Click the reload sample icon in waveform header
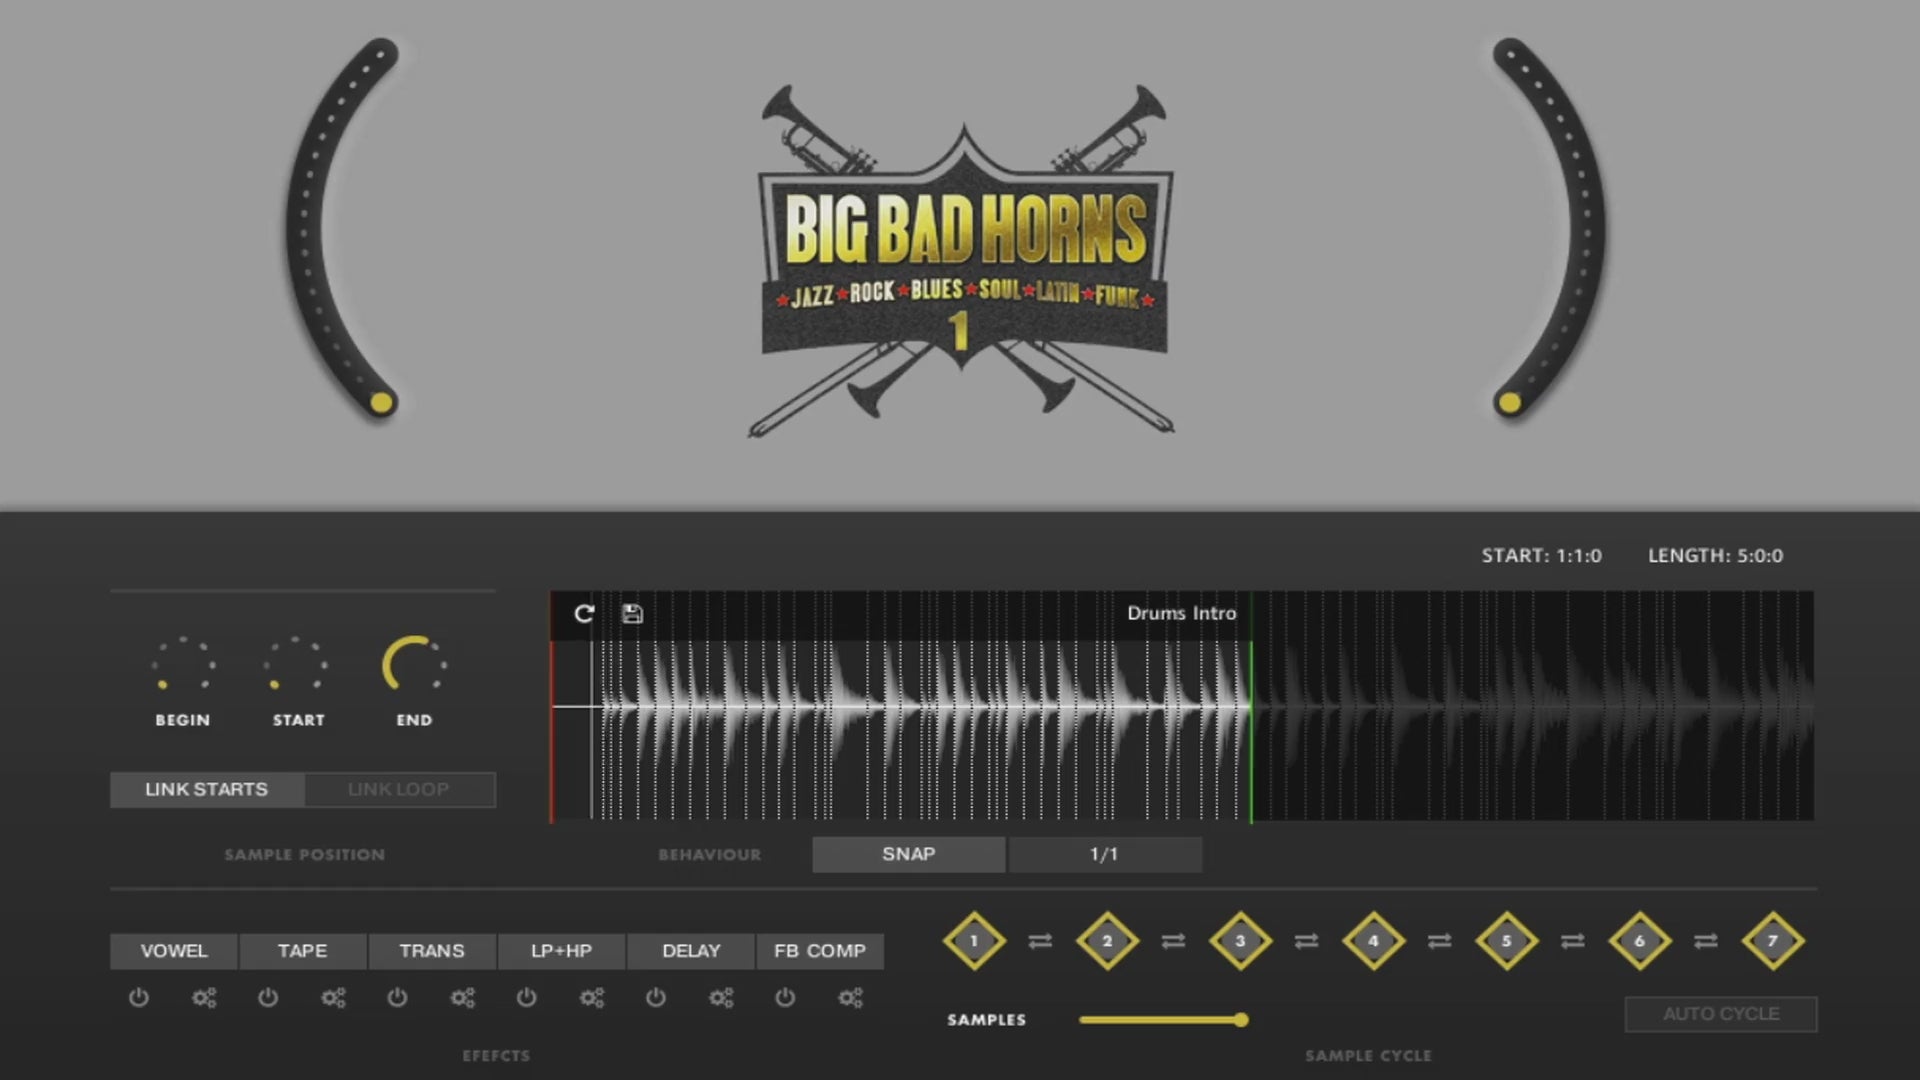 click(584, 613)
